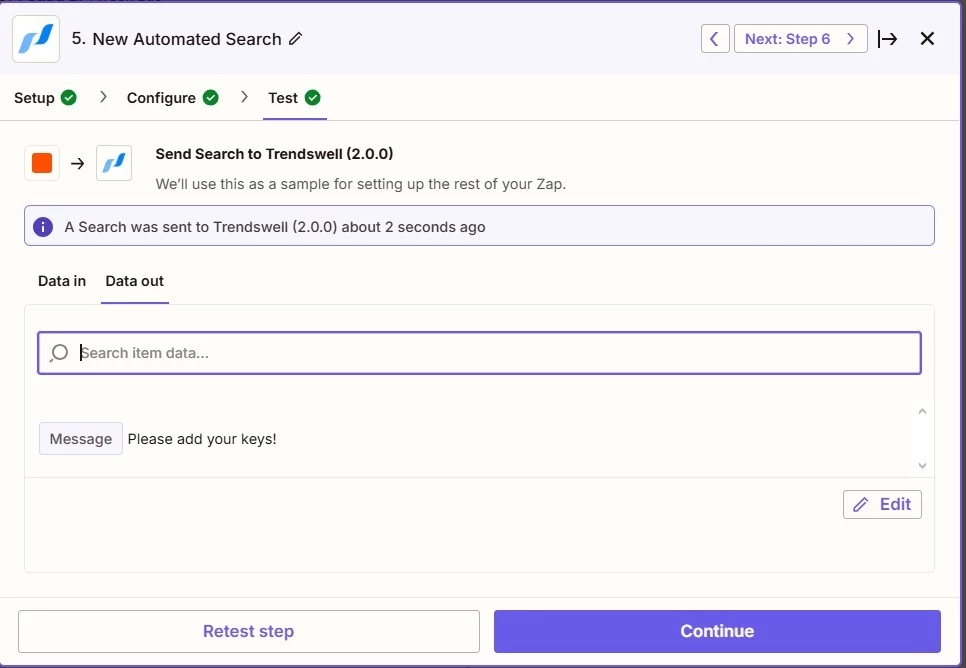
Task: Click the Retest step button
Action: click(249, 631)
